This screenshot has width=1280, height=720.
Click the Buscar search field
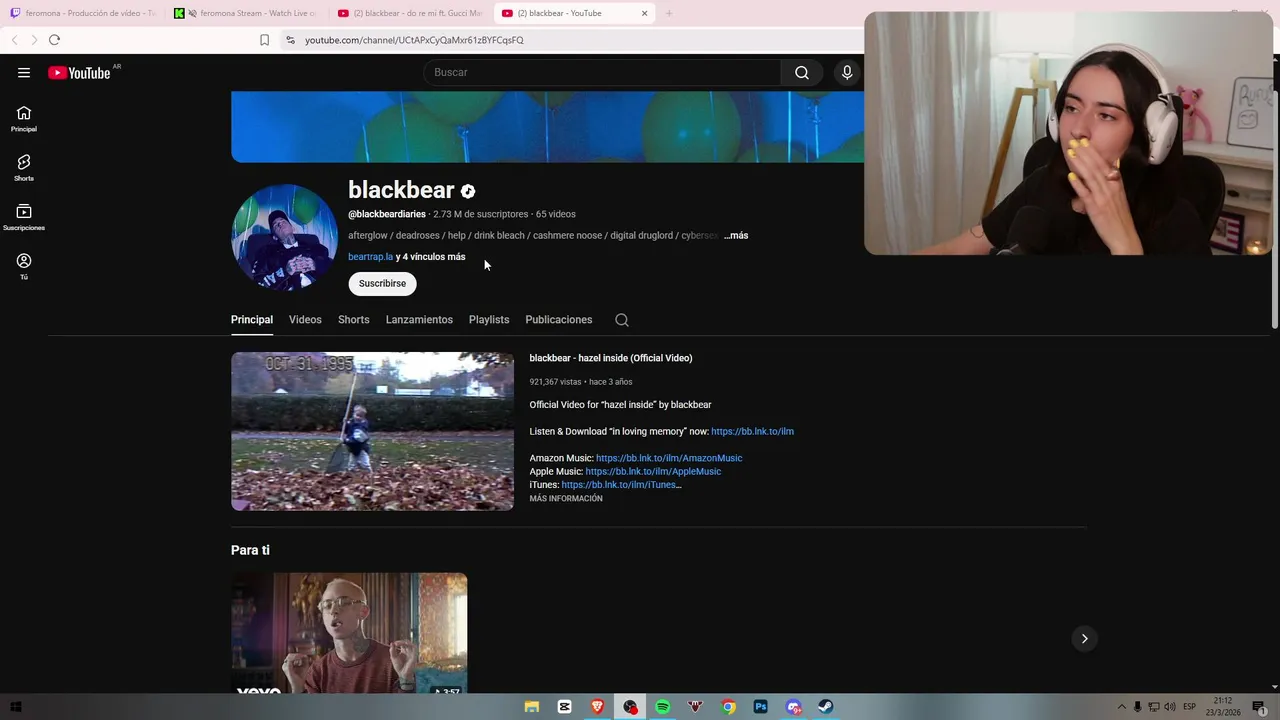coord(602,72)
